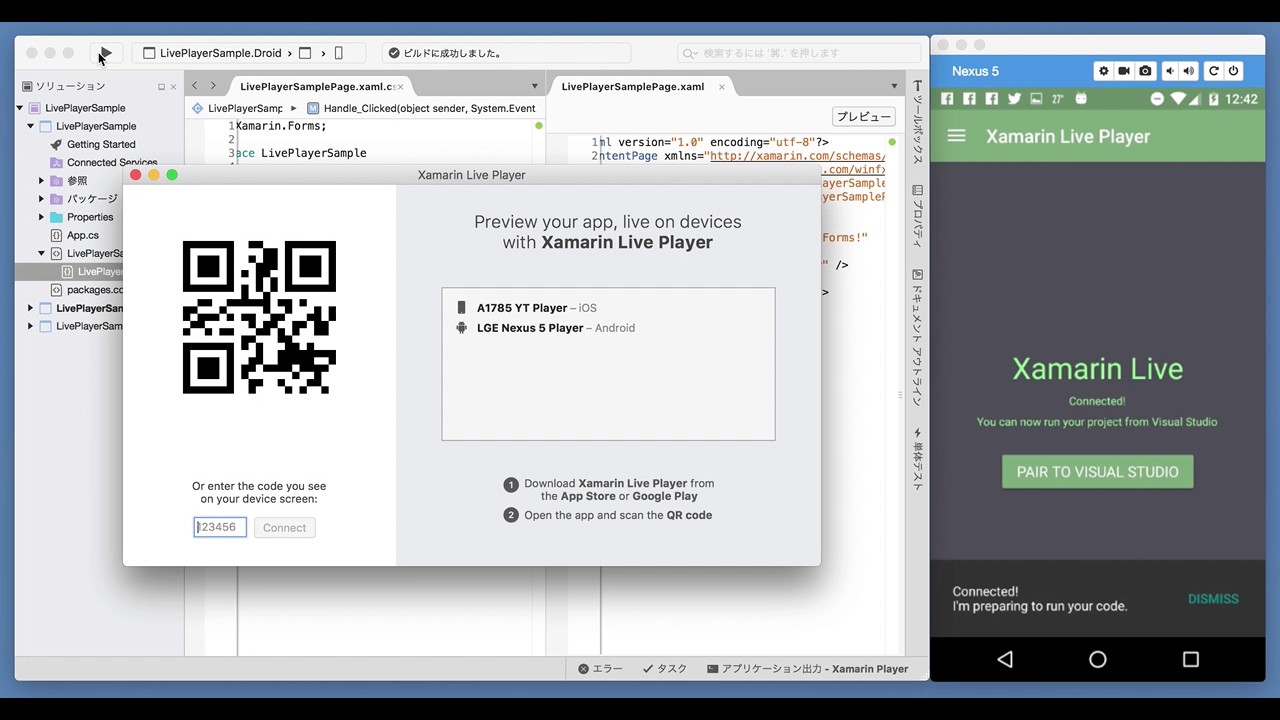Tap the Android home circle button

(x=1098, y=659)
